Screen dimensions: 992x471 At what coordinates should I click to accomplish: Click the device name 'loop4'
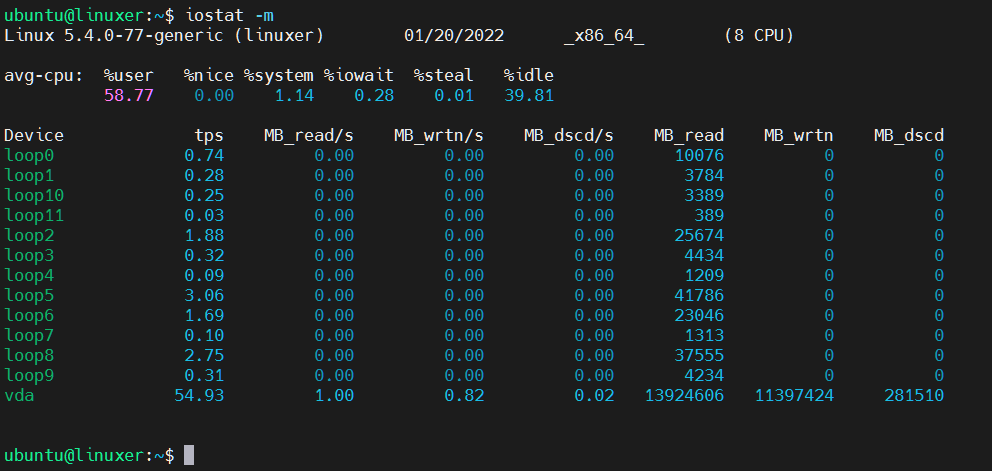[29, 276]
